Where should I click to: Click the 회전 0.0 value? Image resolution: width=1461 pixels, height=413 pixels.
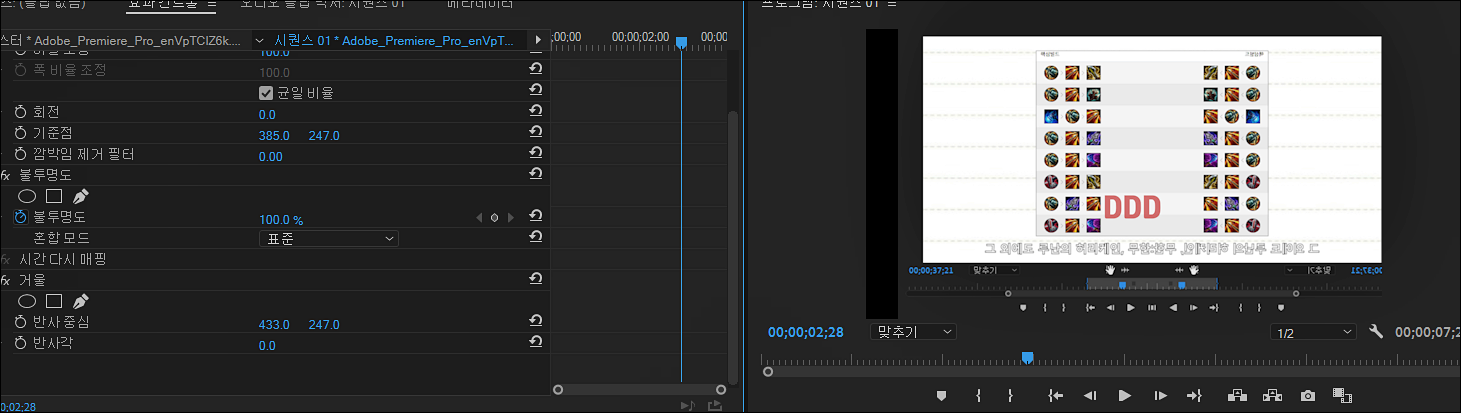[267, 115]
